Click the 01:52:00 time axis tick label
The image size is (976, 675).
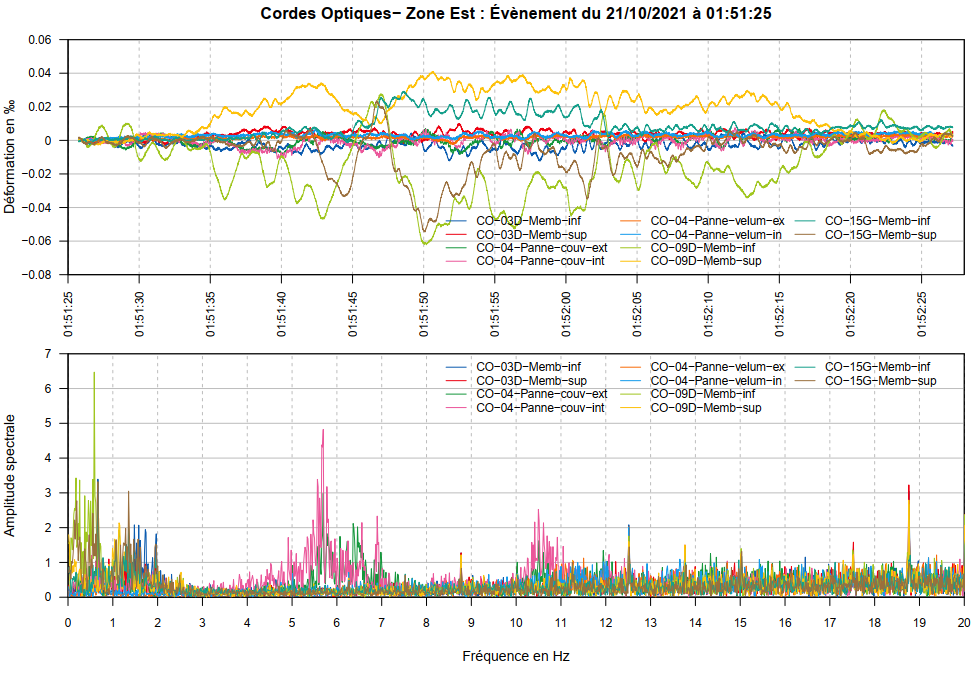[566, 315]
